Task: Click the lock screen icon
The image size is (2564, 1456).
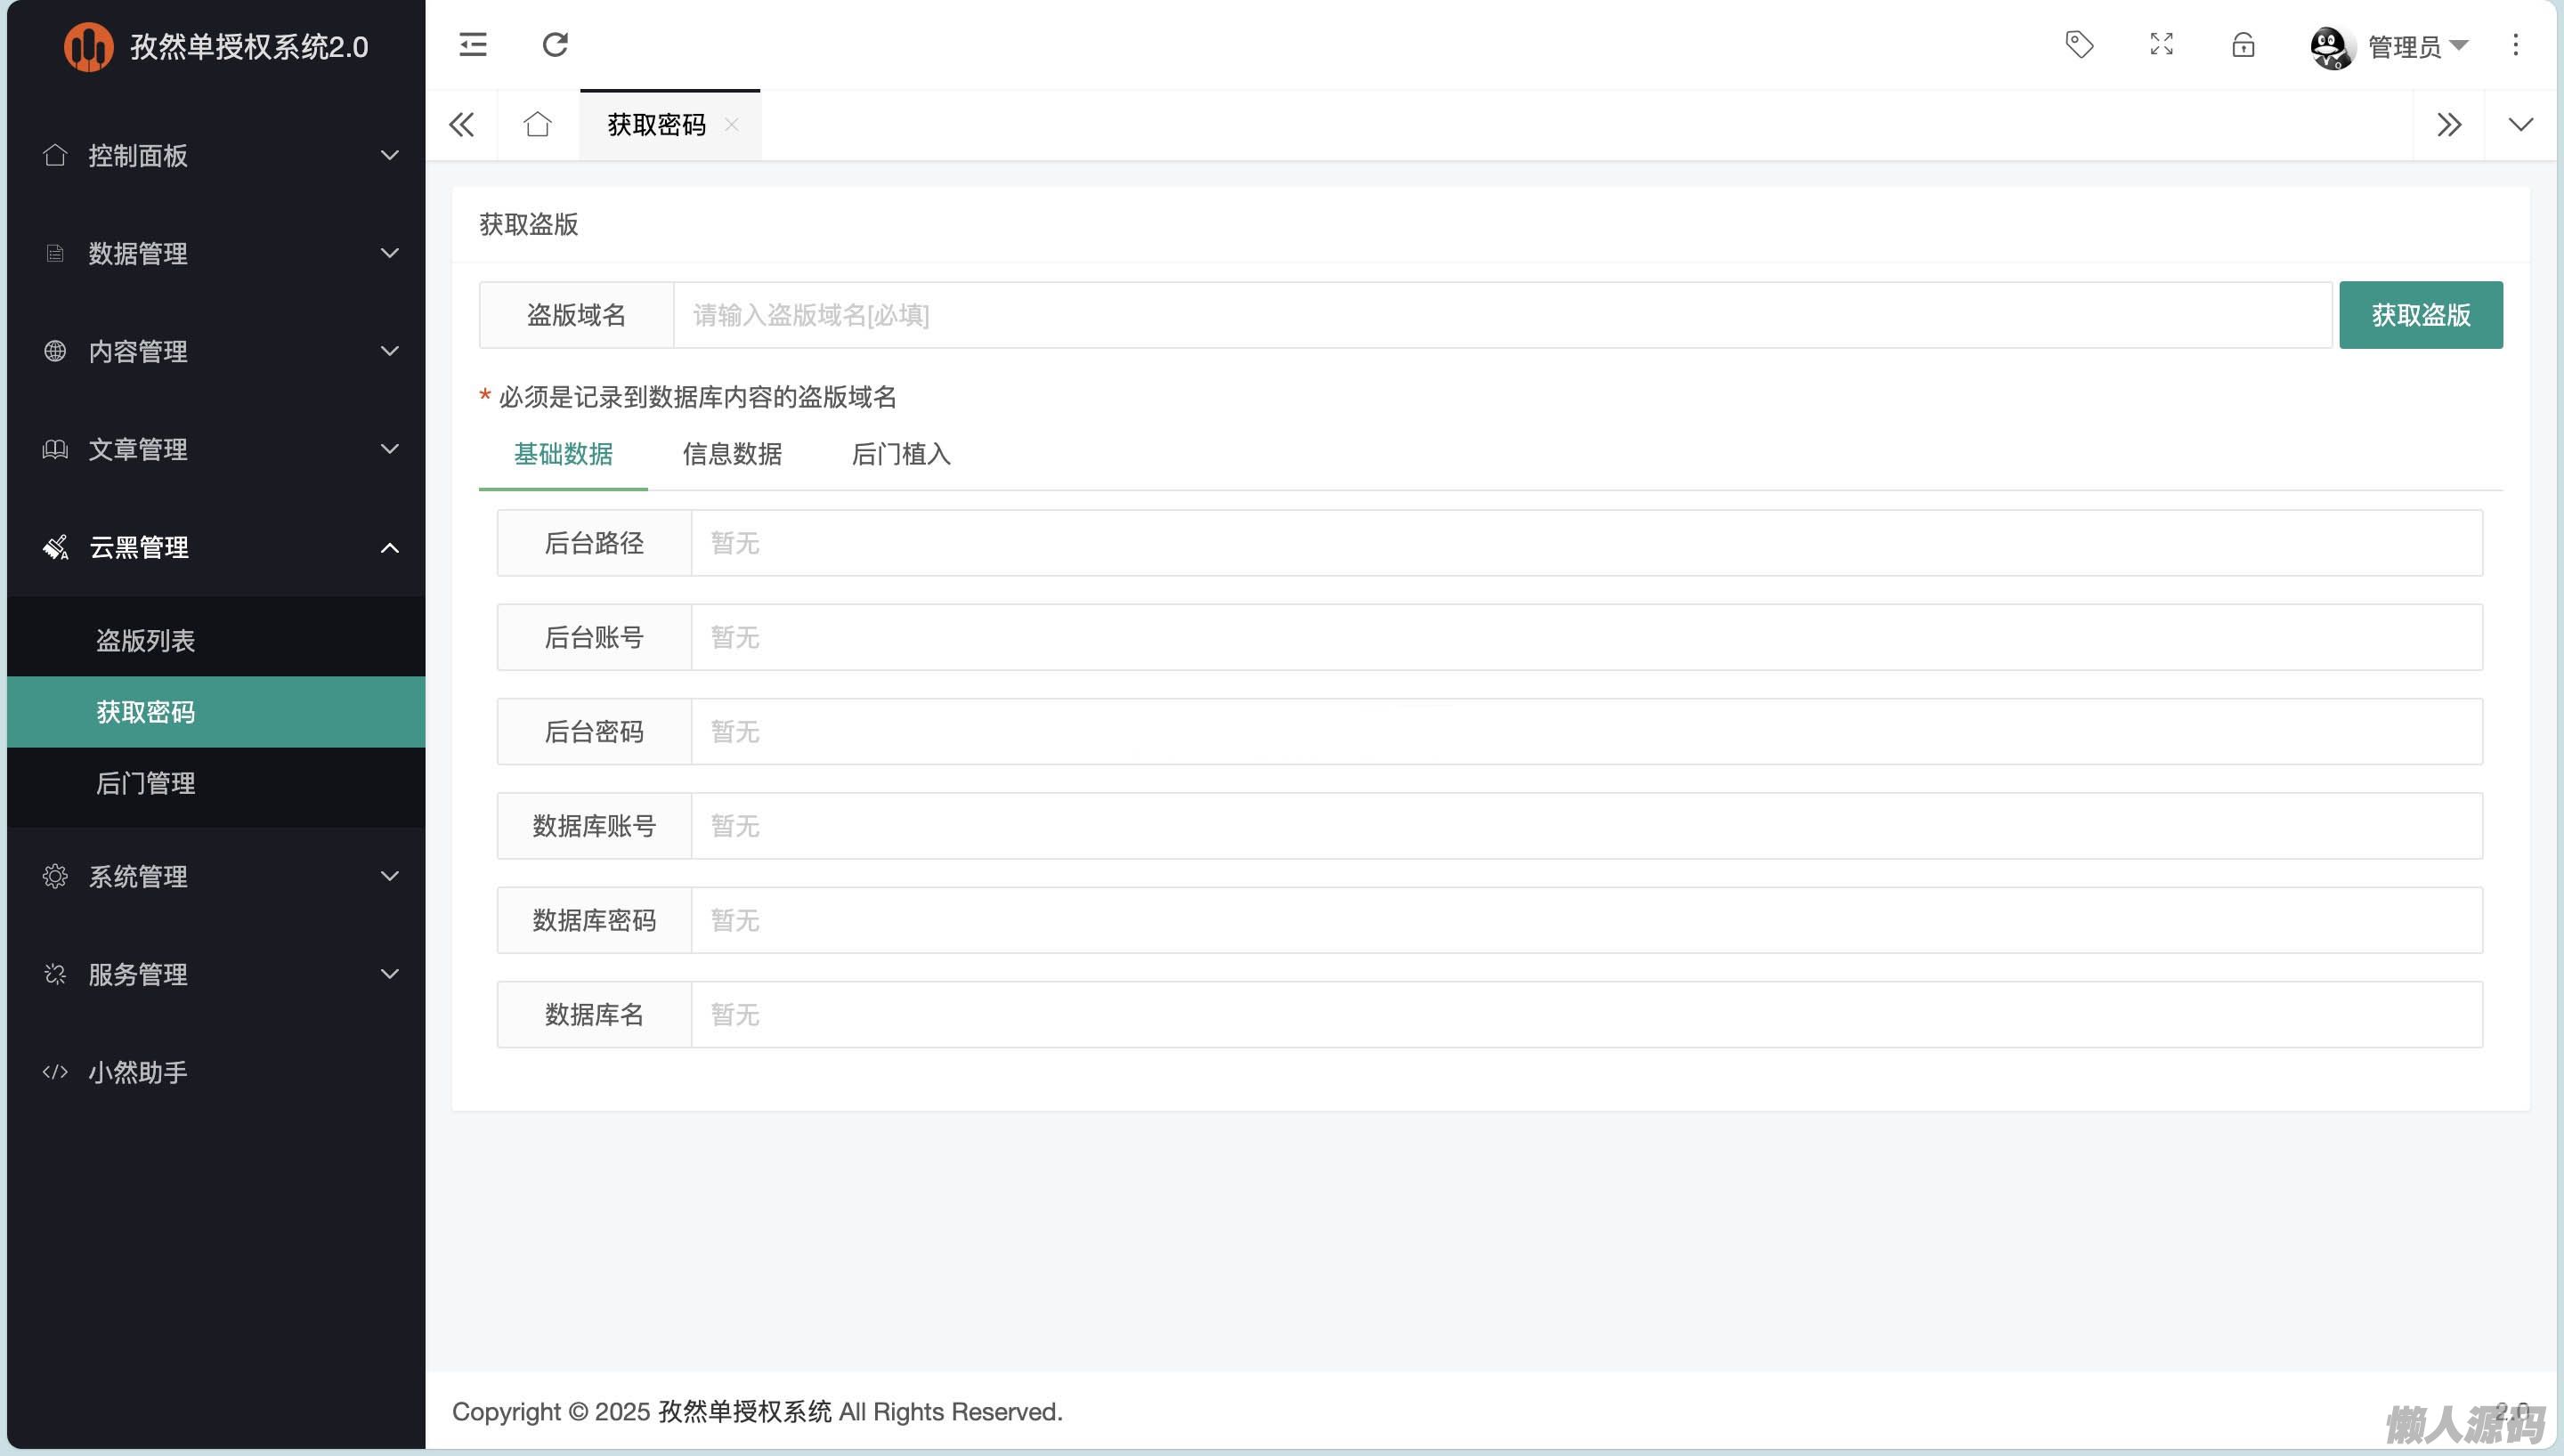Action: [x=2243, y=45]
